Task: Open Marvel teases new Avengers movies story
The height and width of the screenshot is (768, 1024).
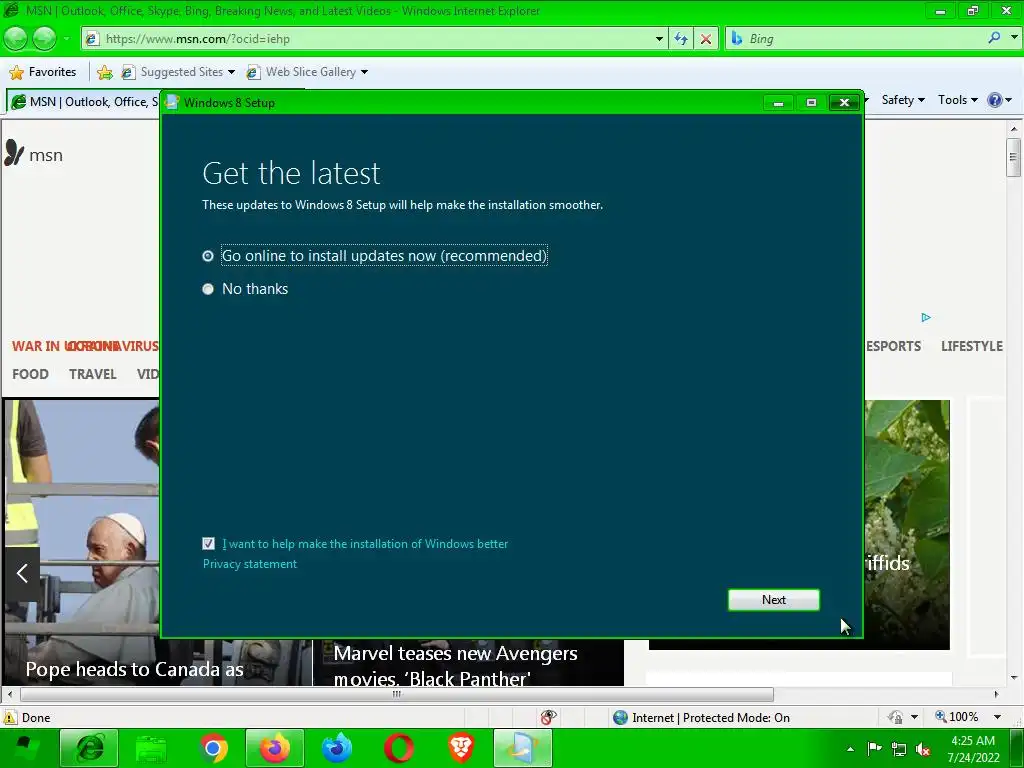Action: pyautogui.click(x=455, y=665)
